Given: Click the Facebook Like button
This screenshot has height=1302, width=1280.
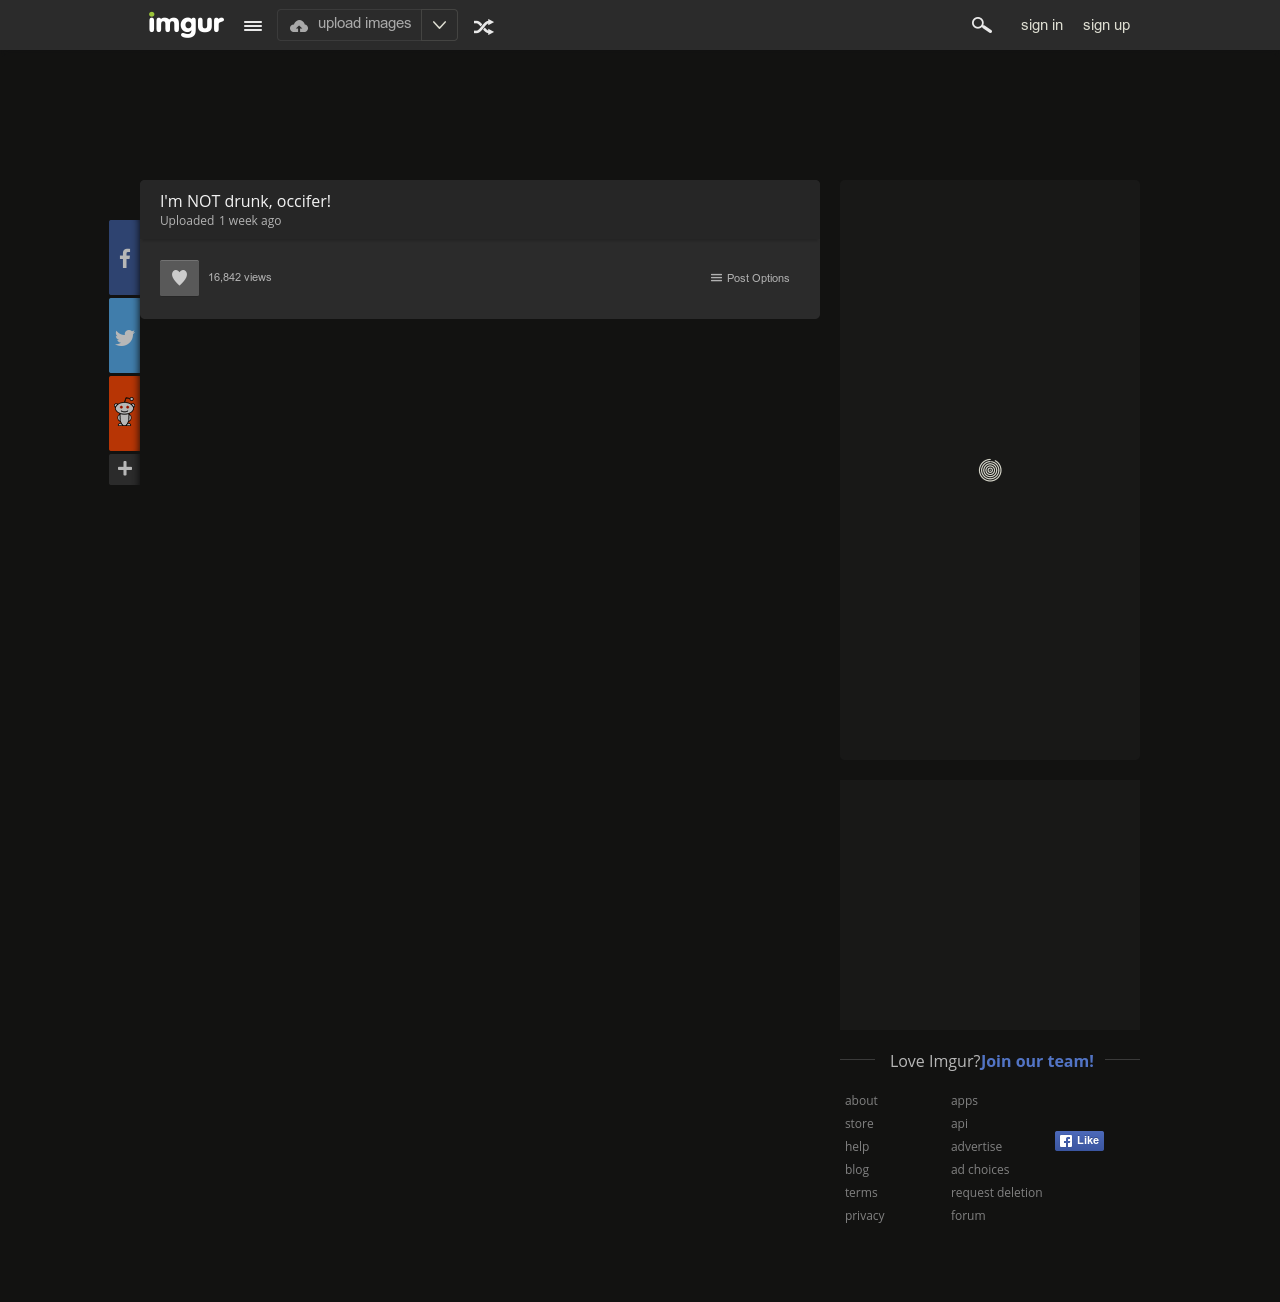Looking at the screenshot, I should pyautogui.click(x=1079, y=1141).
